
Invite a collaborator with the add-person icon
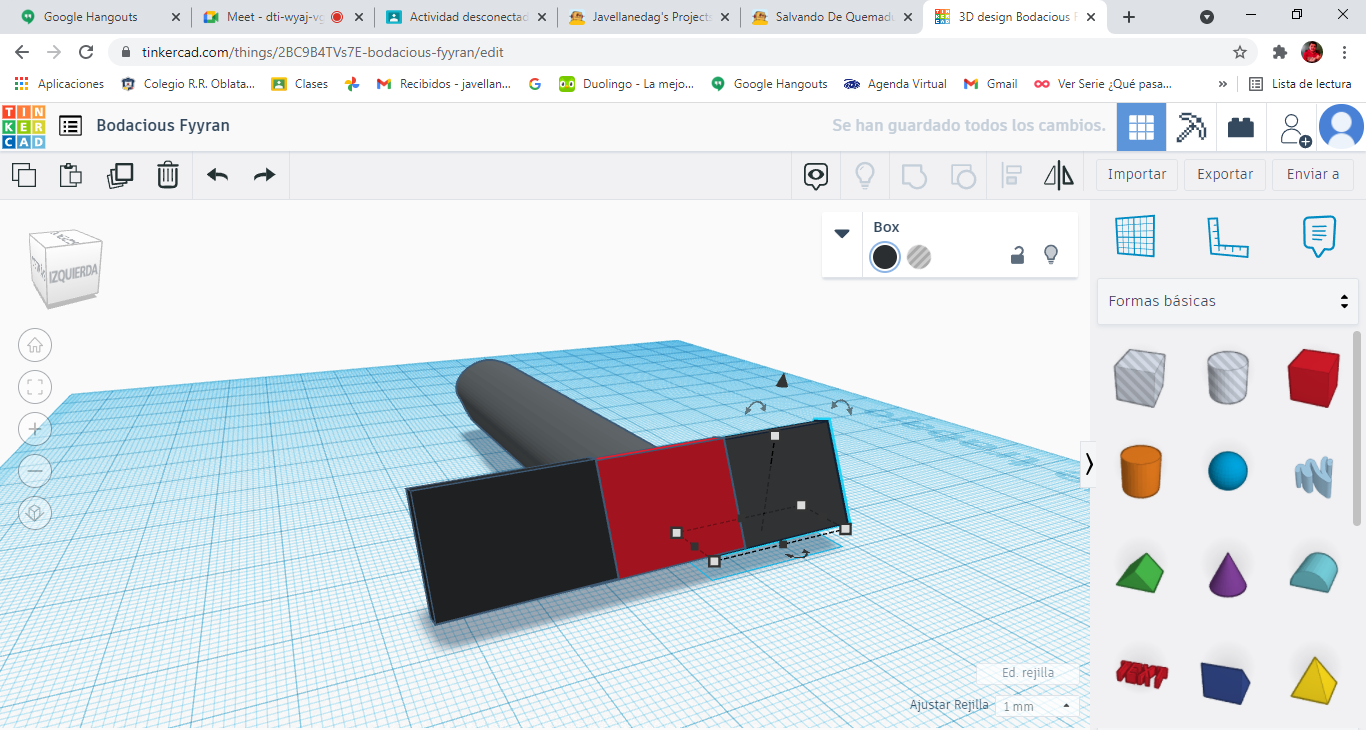1295,128
